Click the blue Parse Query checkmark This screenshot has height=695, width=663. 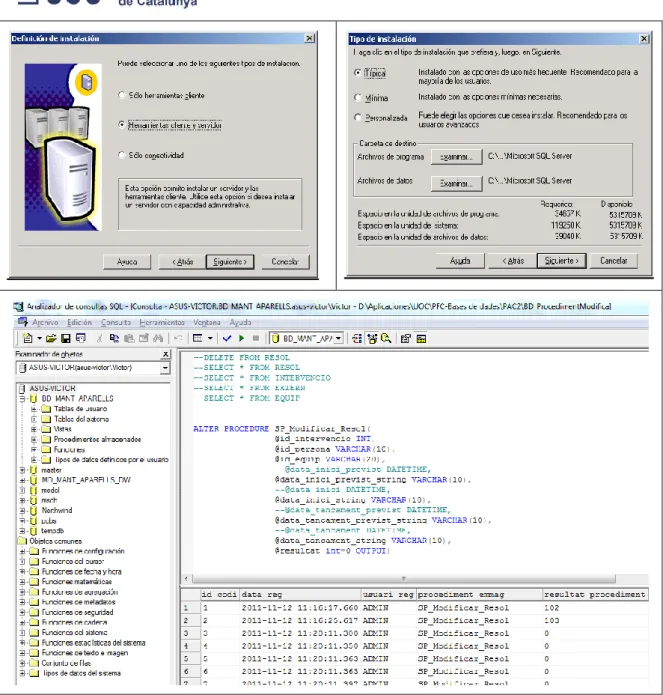click(x=227, y=339)
